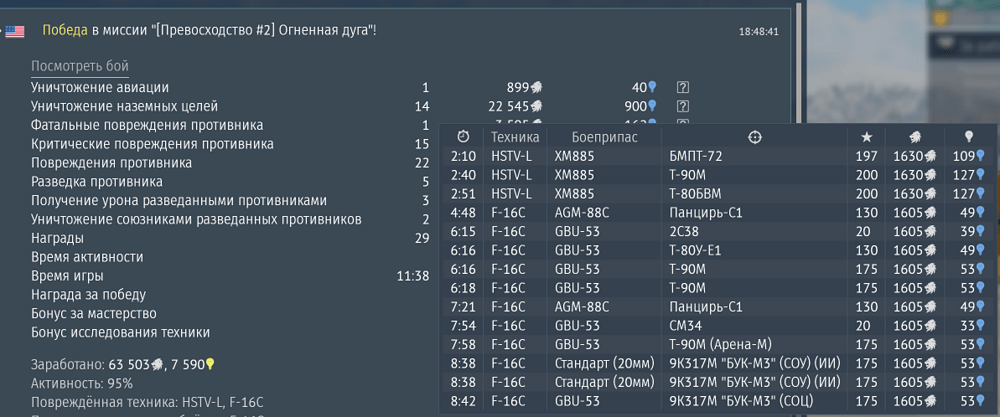Click 'Техника' column header

(x=515, y=136)
